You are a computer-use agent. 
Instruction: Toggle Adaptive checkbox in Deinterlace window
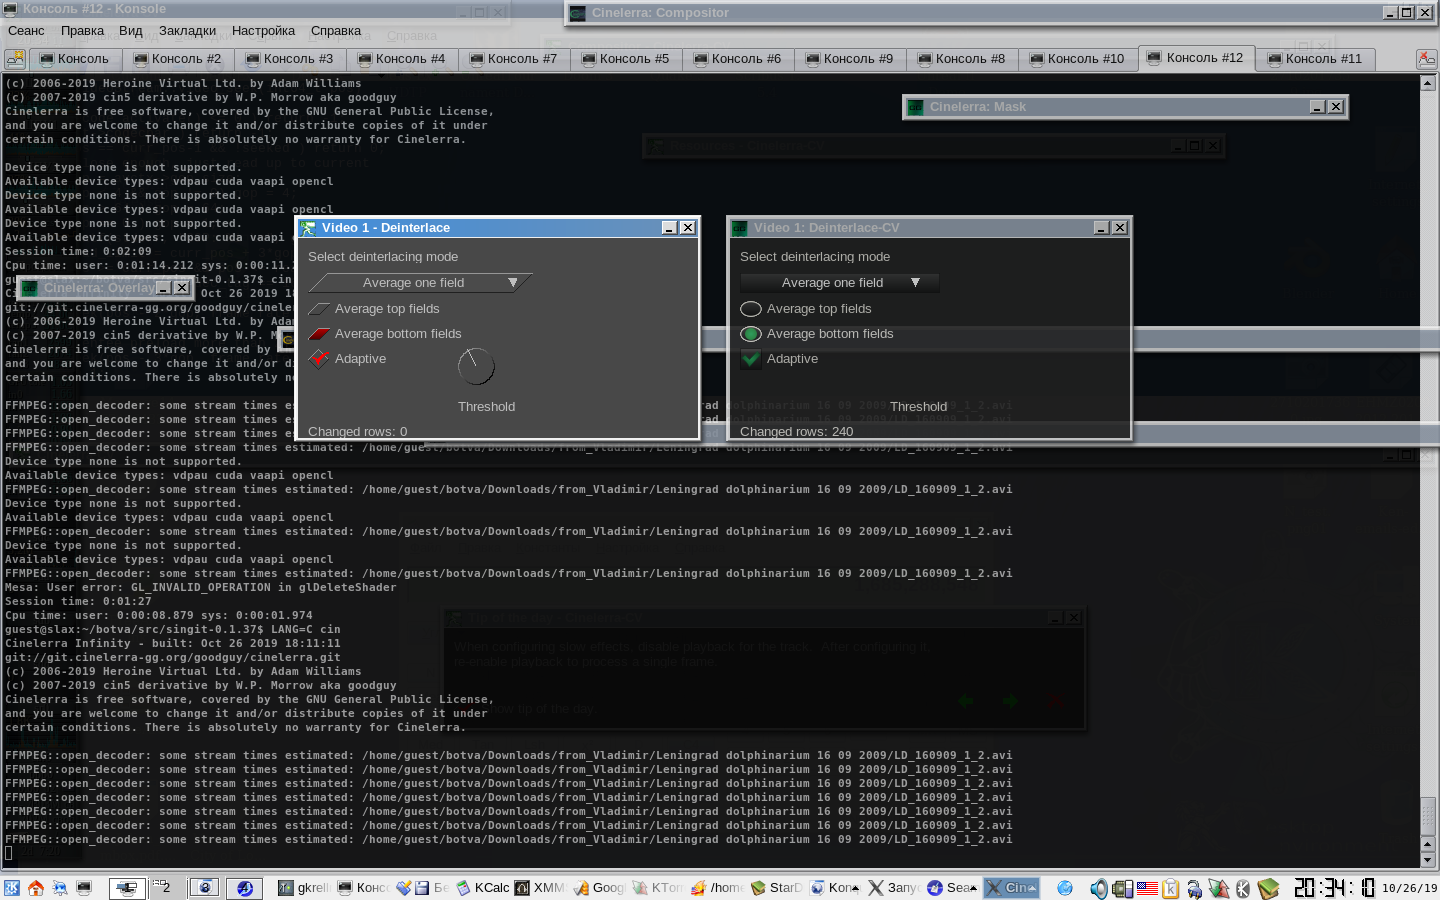point(320,359)
